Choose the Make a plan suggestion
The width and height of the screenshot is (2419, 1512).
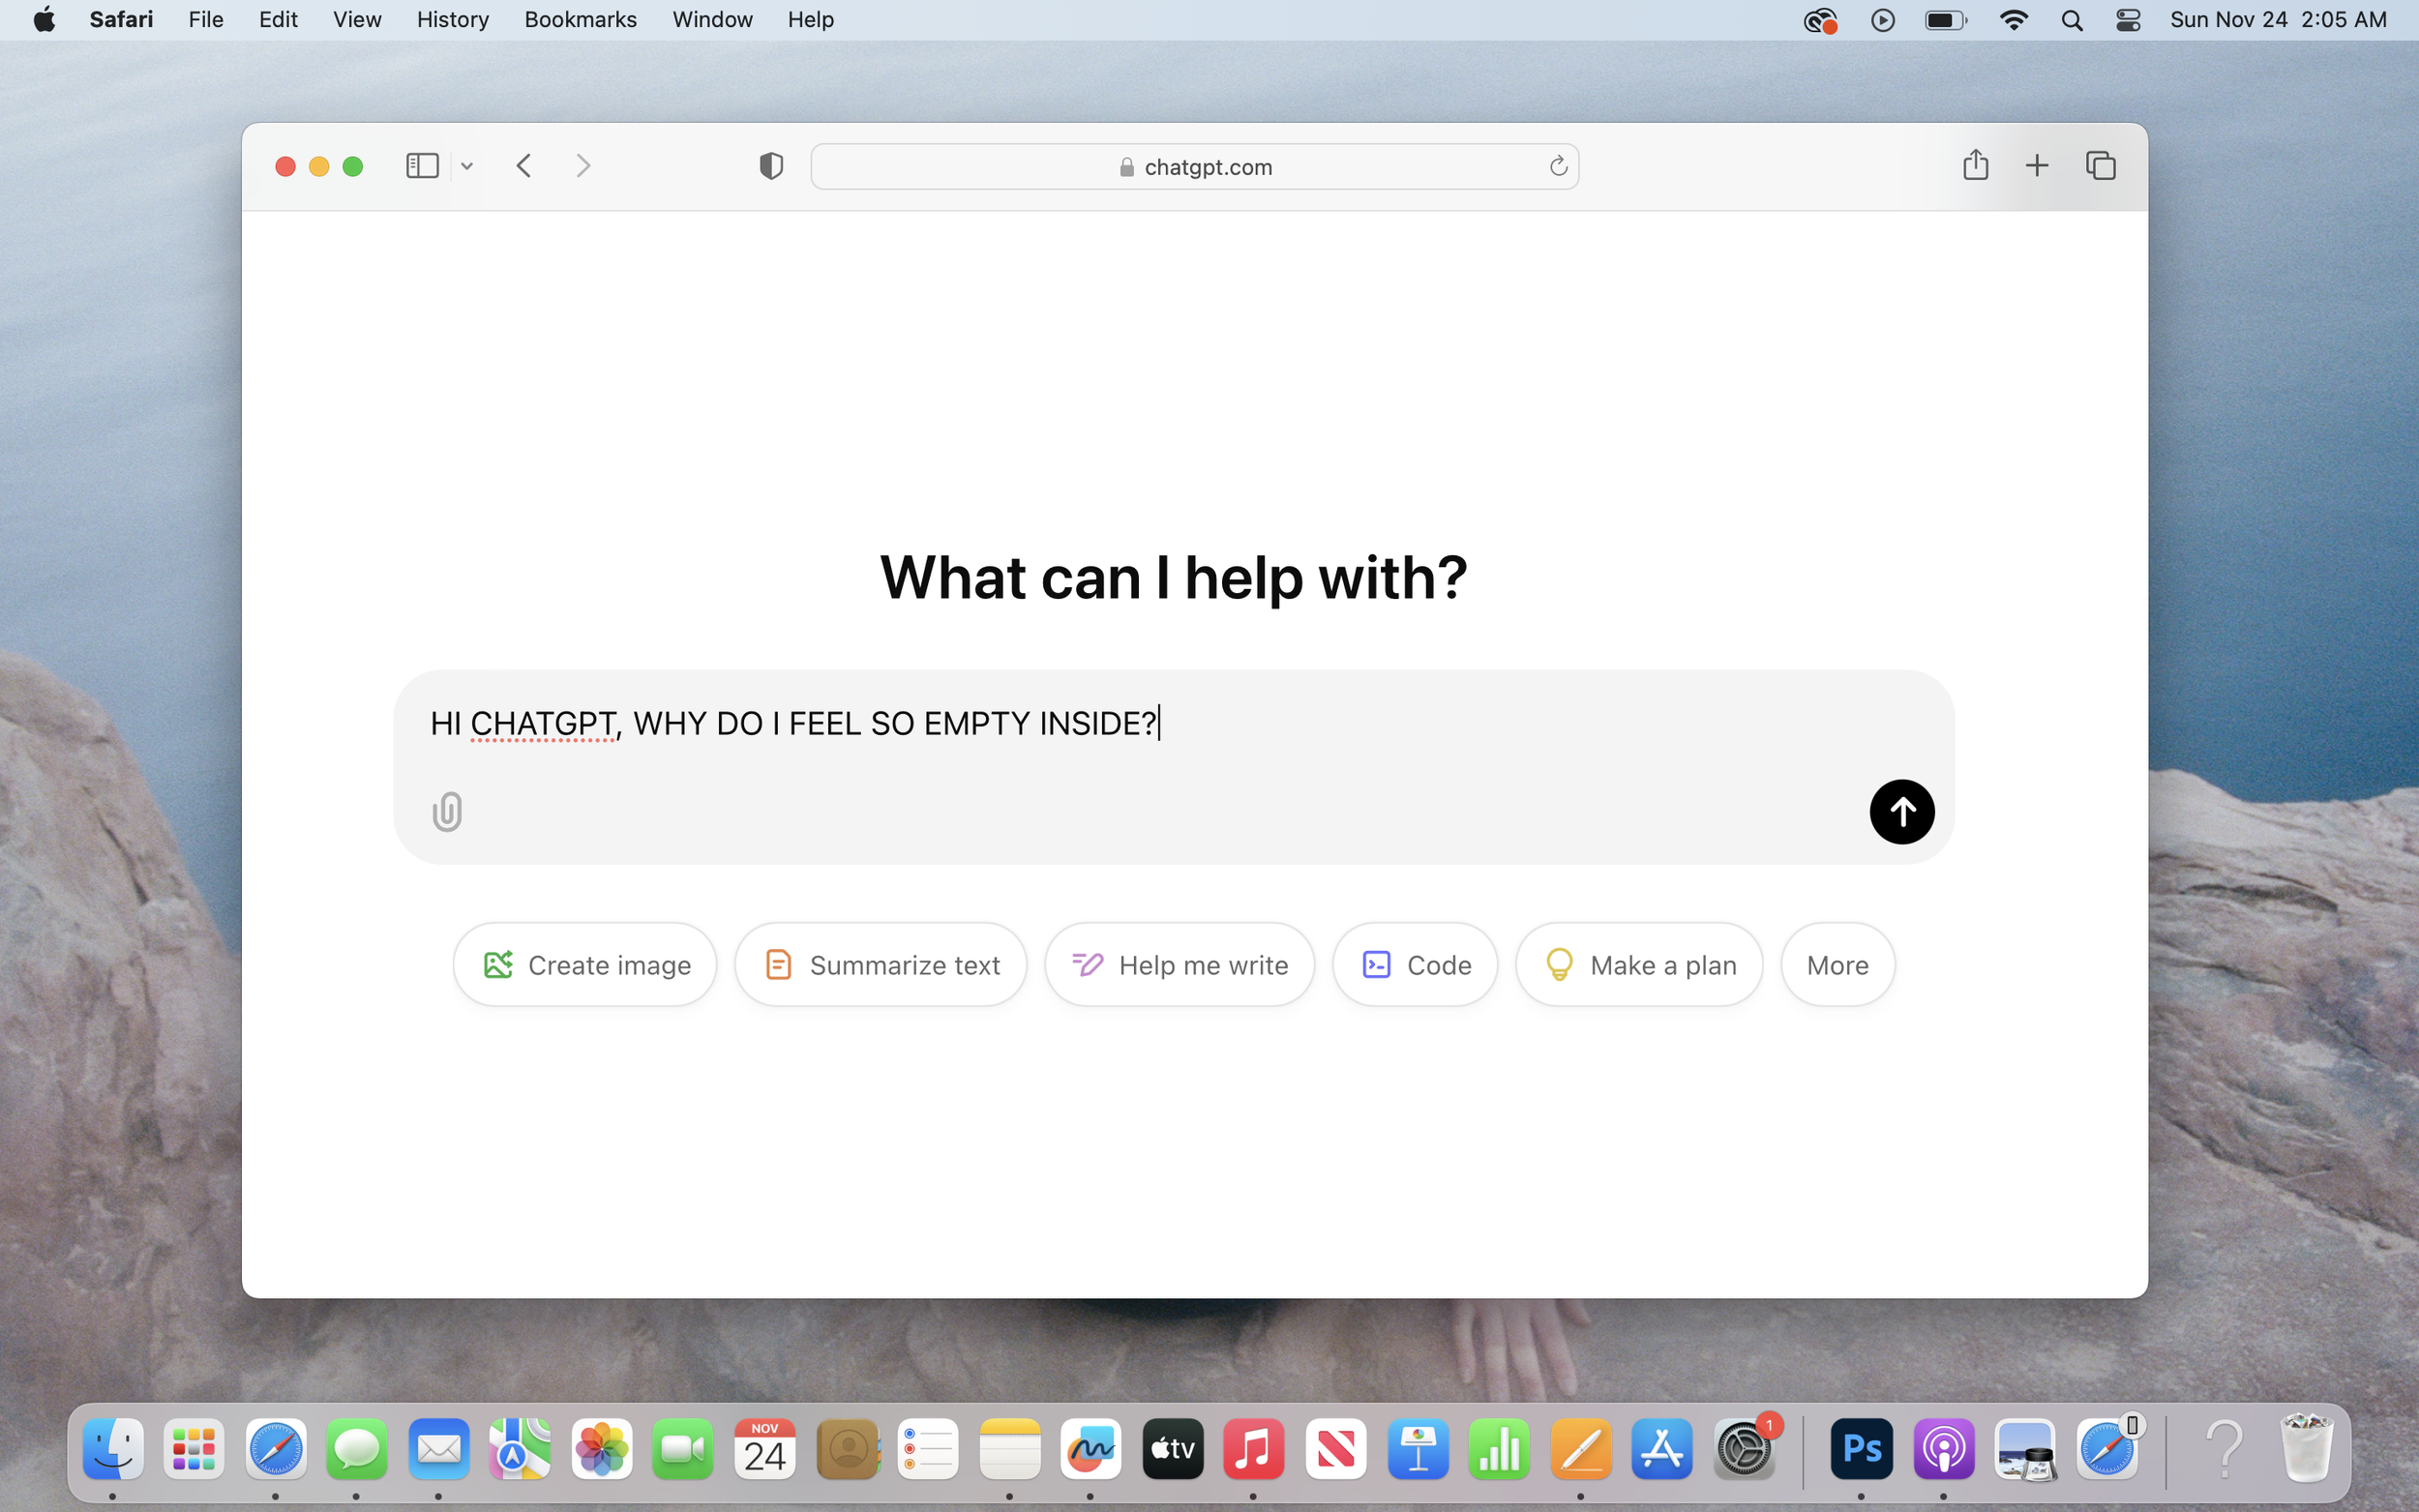1639,964
